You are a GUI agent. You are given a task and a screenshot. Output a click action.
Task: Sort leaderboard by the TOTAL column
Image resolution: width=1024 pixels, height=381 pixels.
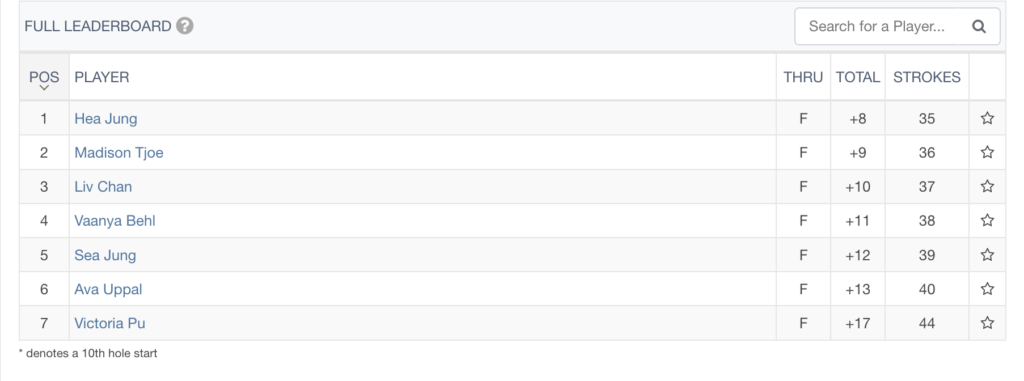(x=857, y=77)
